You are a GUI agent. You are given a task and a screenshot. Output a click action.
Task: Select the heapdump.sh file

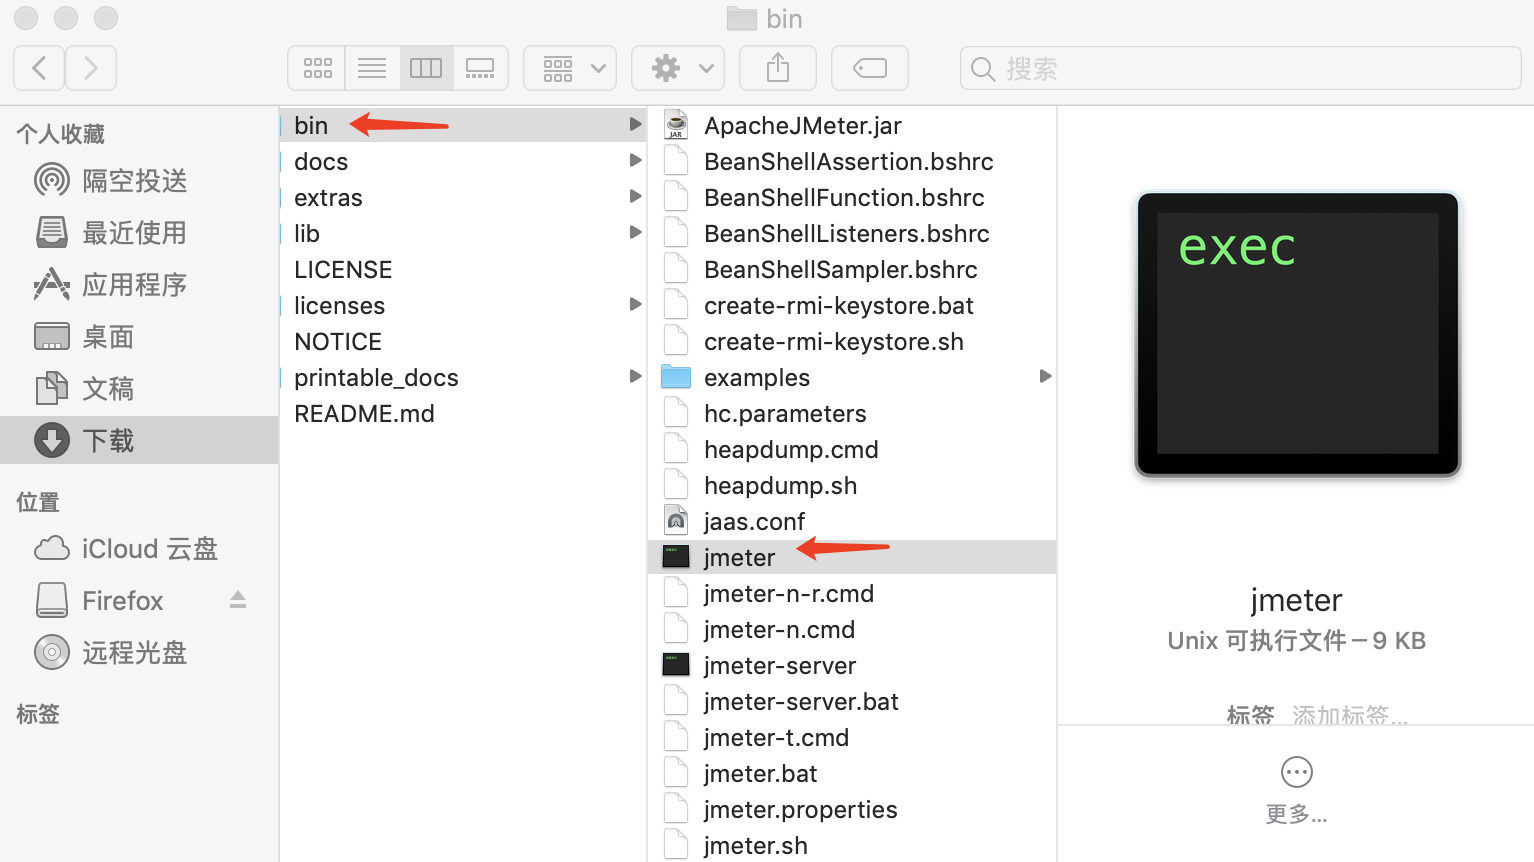pyautogui.click(x=852, y=486)
